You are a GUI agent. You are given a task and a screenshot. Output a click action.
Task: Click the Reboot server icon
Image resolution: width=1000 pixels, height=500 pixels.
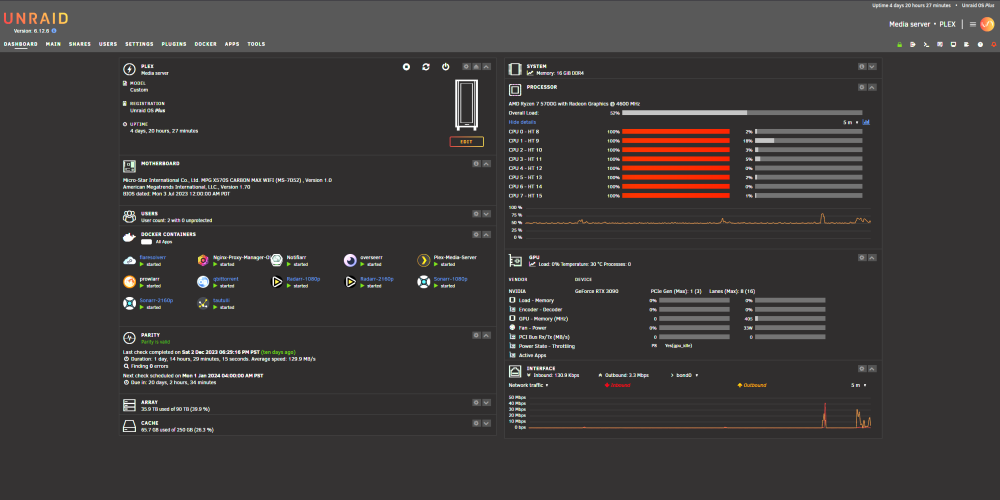coord(426,67)
